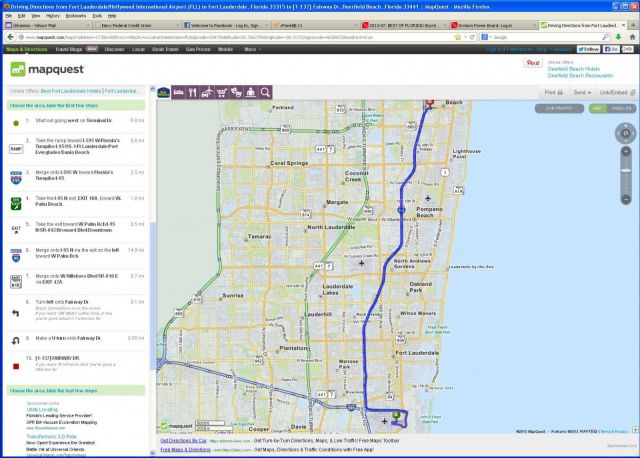Expand the first few steps zoom link

(53, 106)
